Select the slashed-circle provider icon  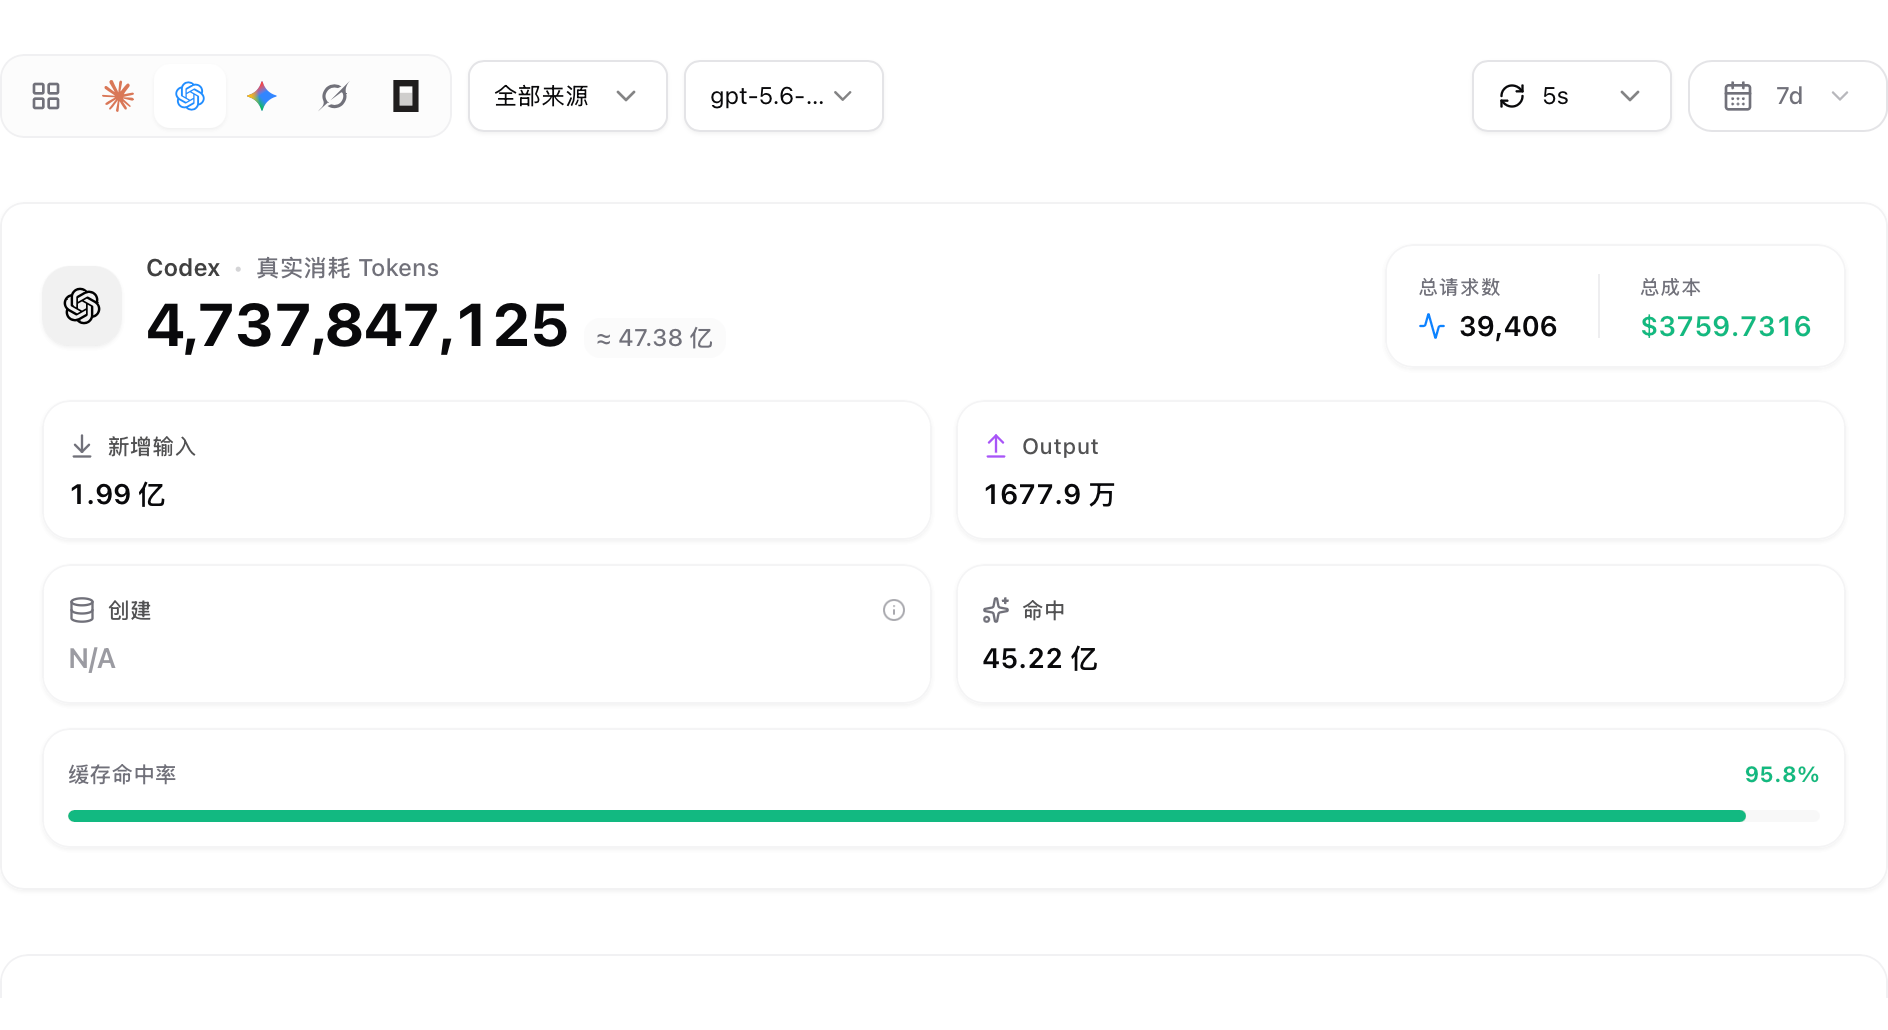point(334,96)
